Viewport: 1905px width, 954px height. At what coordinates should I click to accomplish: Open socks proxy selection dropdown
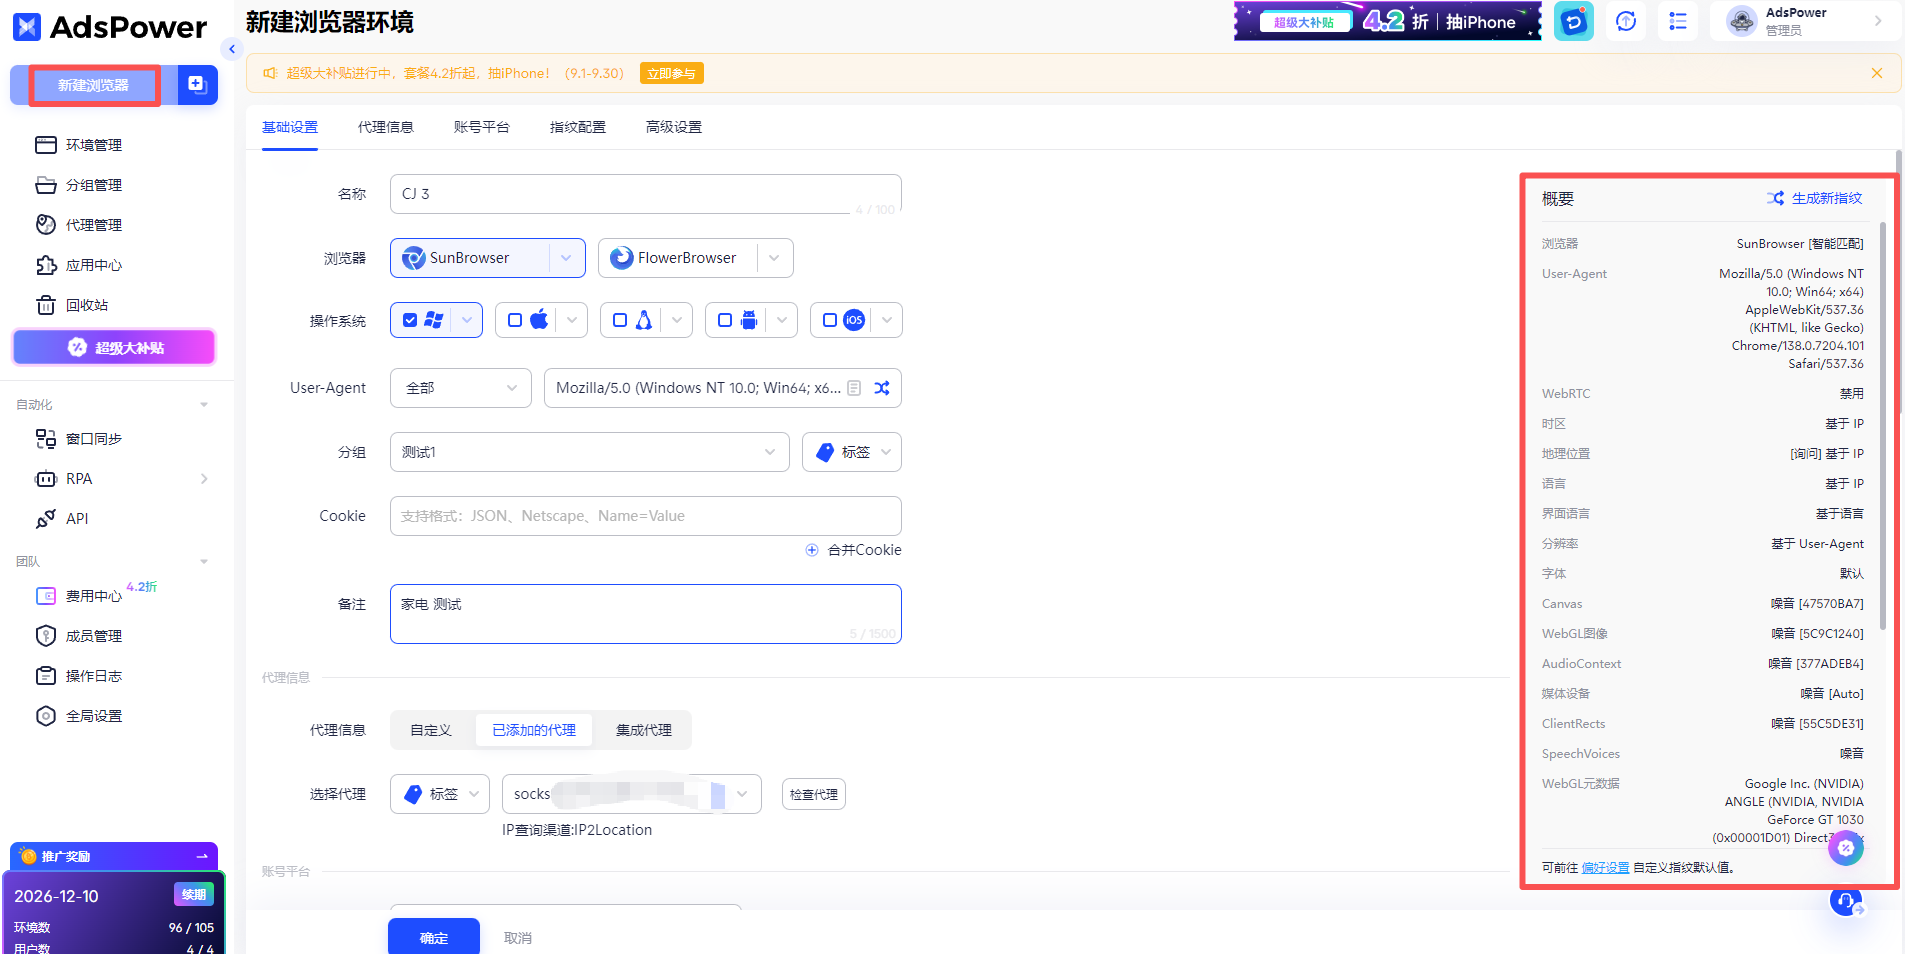[632, 794]
